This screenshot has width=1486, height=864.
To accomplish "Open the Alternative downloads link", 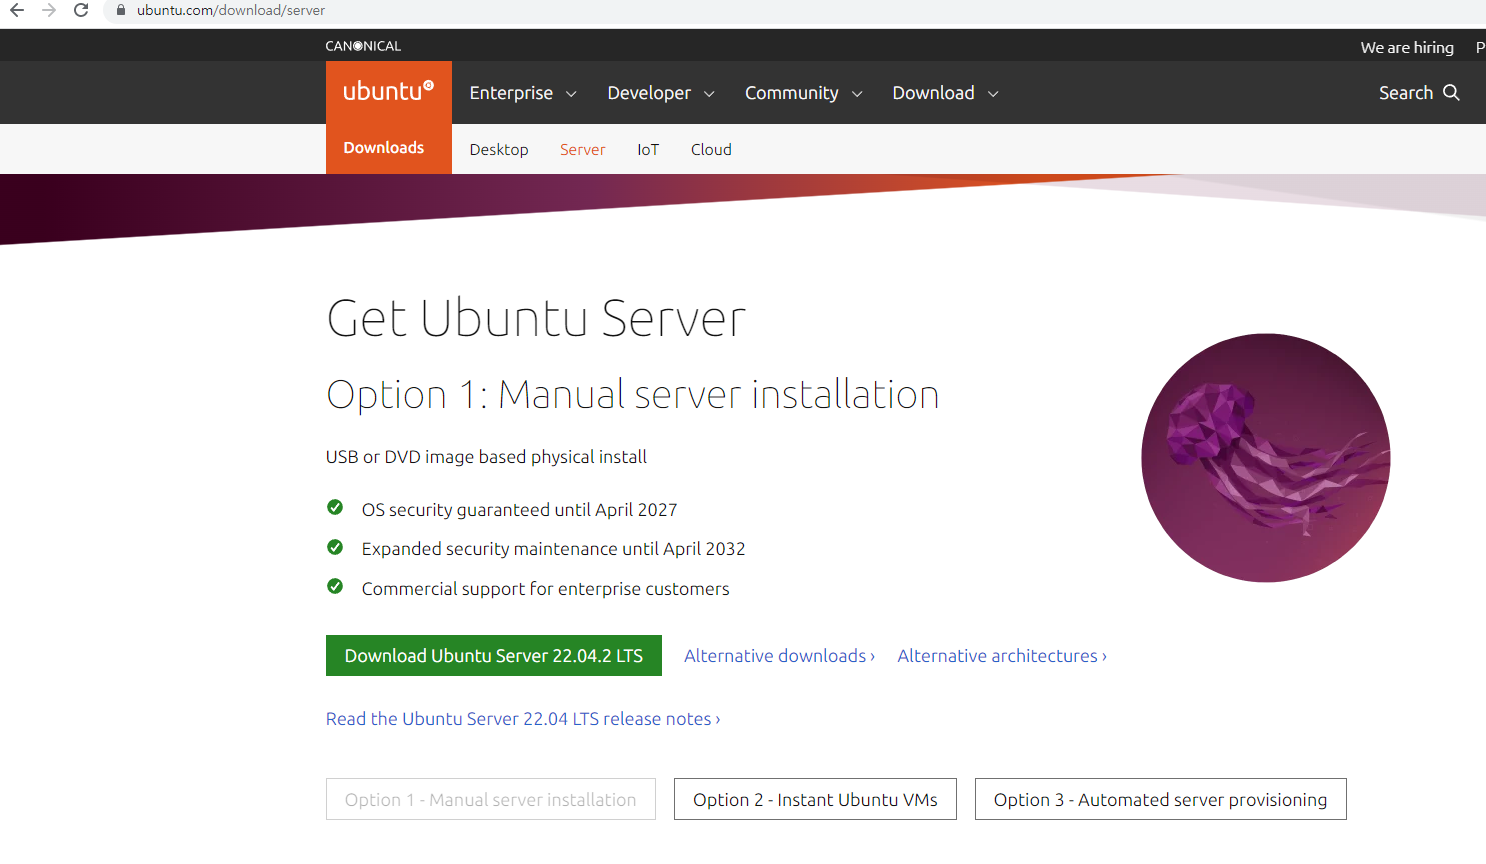I will click(779, 656).
